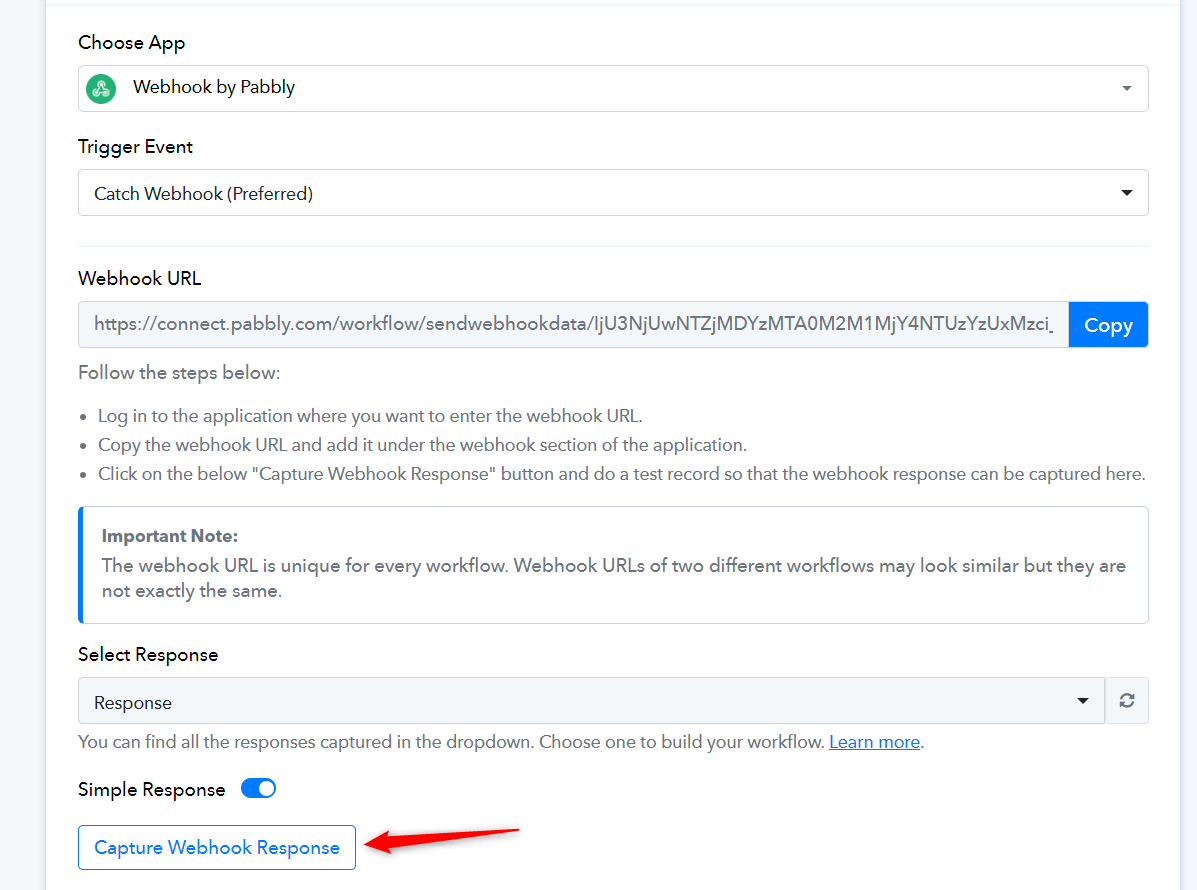Click the Choose App label
This screenshot has height=890, width=1197.
[x=131, y=43]
